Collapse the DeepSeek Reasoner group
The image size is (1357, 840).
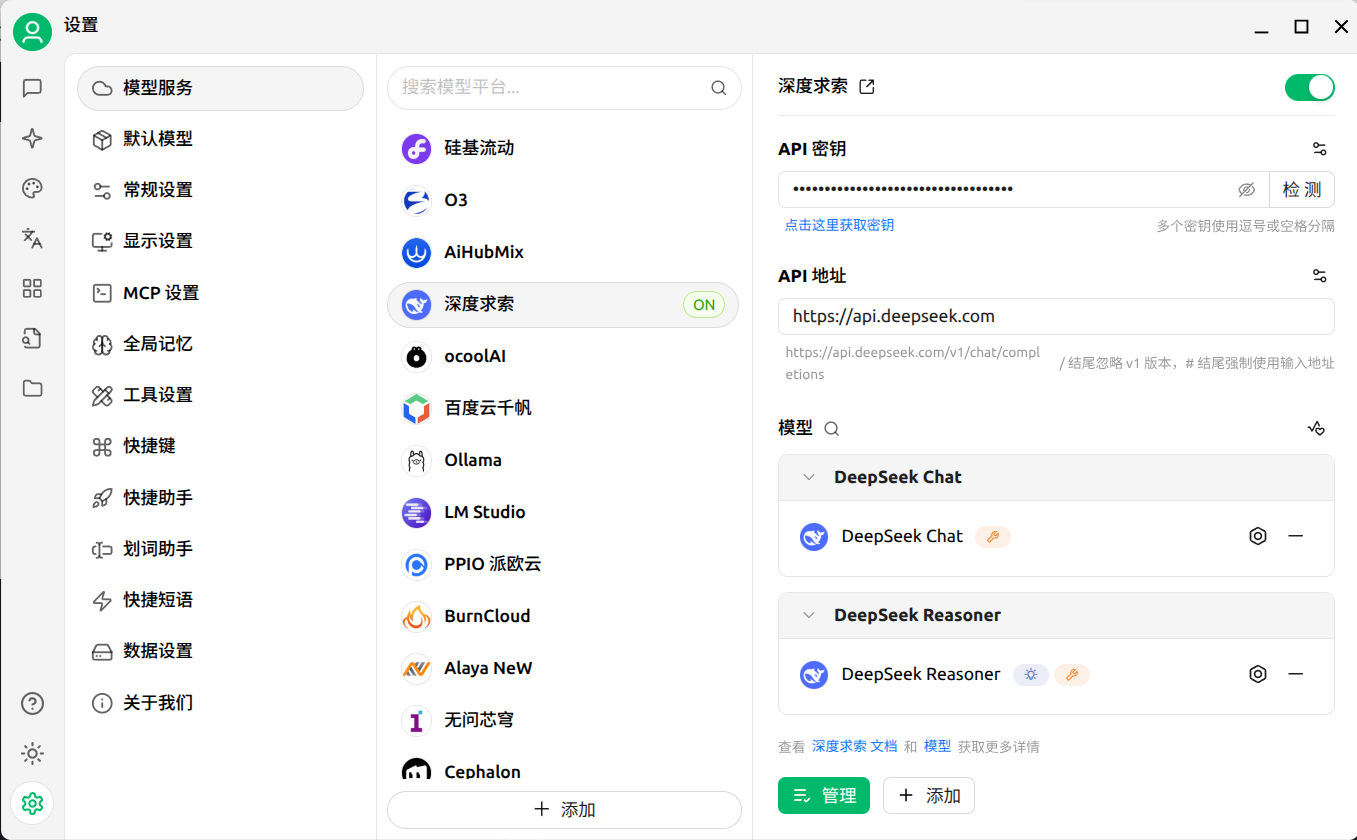pyautogui.click(x=809, y=616)
